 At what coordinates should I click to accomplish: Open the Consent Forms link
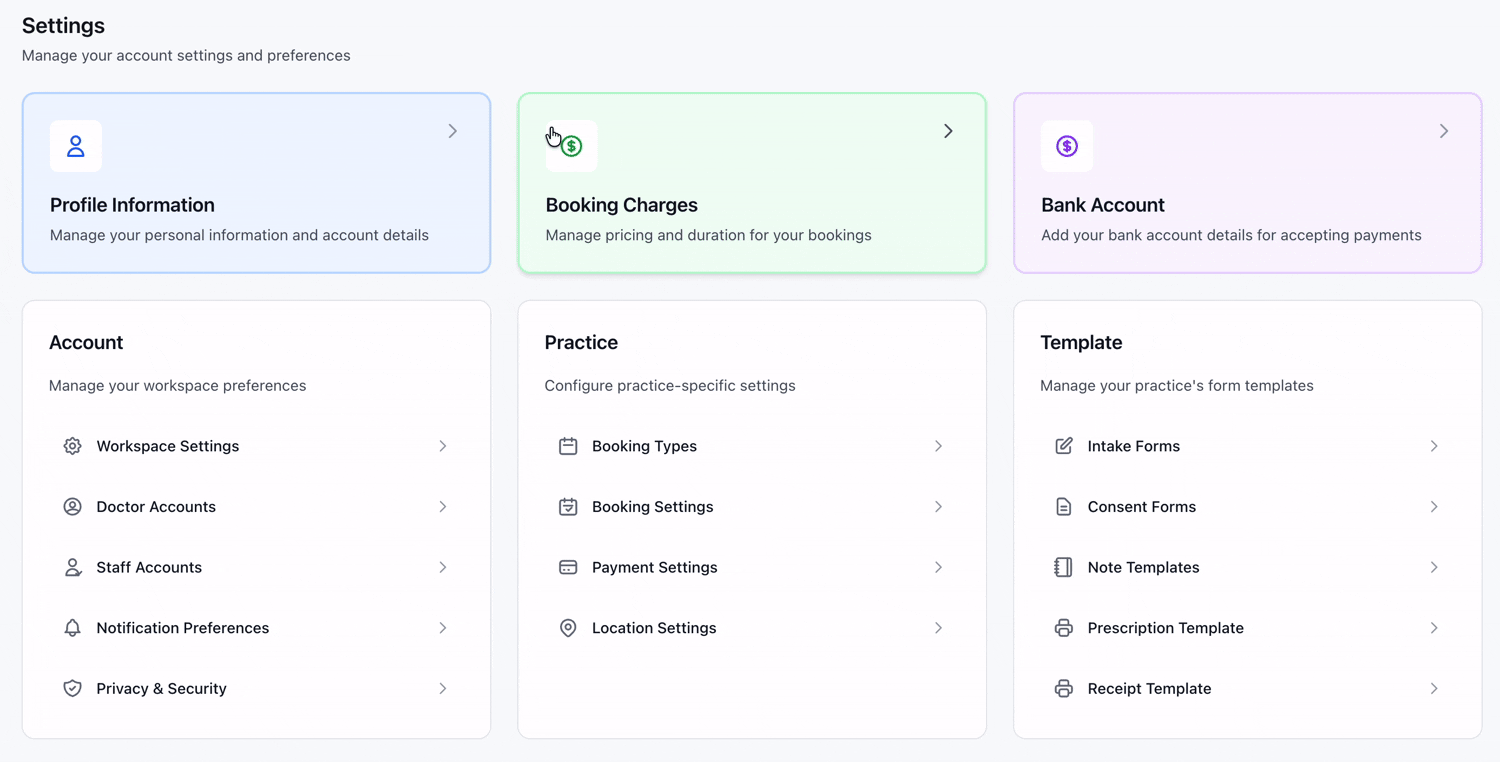point(1141,507)
